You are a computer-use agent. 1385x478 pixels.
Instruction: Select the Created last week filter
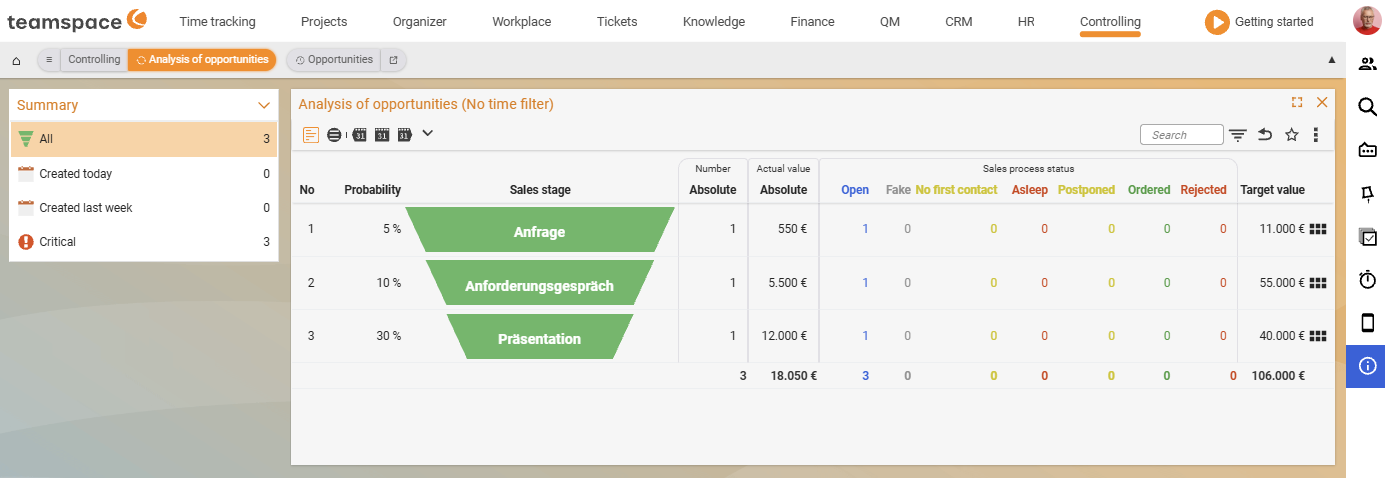click(144, 207)
